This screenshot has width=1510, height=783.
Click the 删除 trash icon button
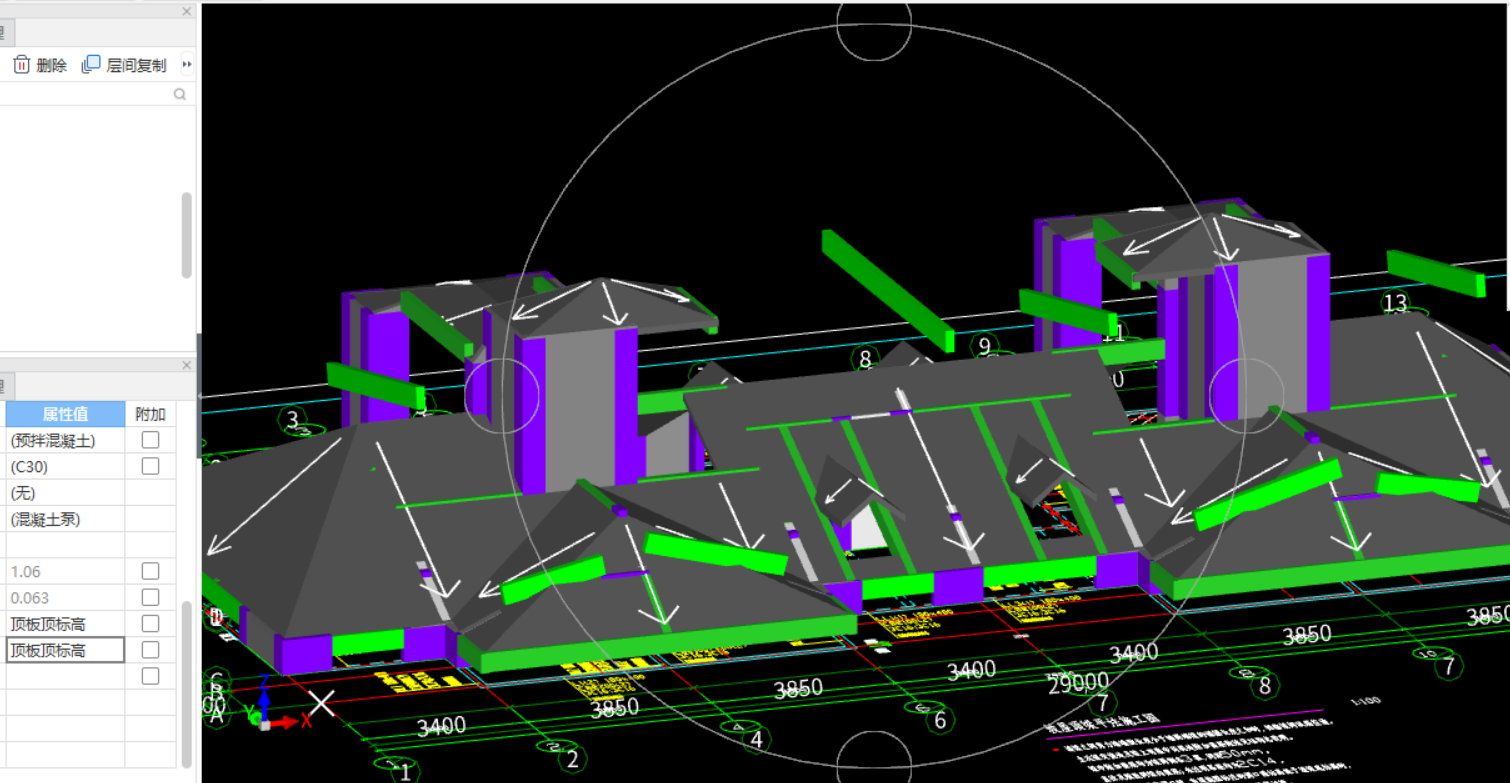coord(40,65)
